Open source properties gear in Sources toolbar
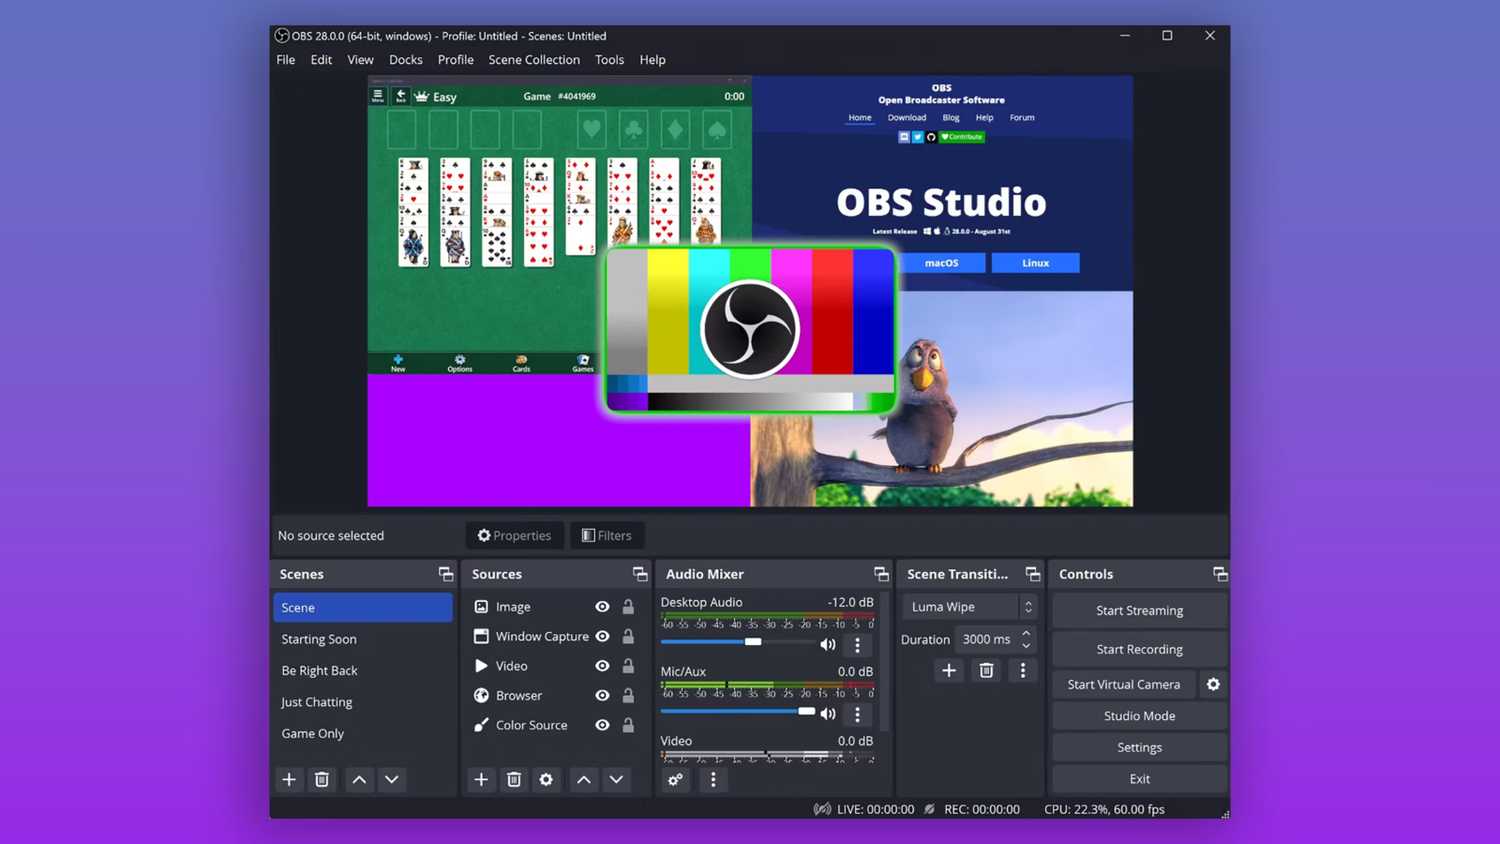The image size is (1500, 844). tap(546, 779)
